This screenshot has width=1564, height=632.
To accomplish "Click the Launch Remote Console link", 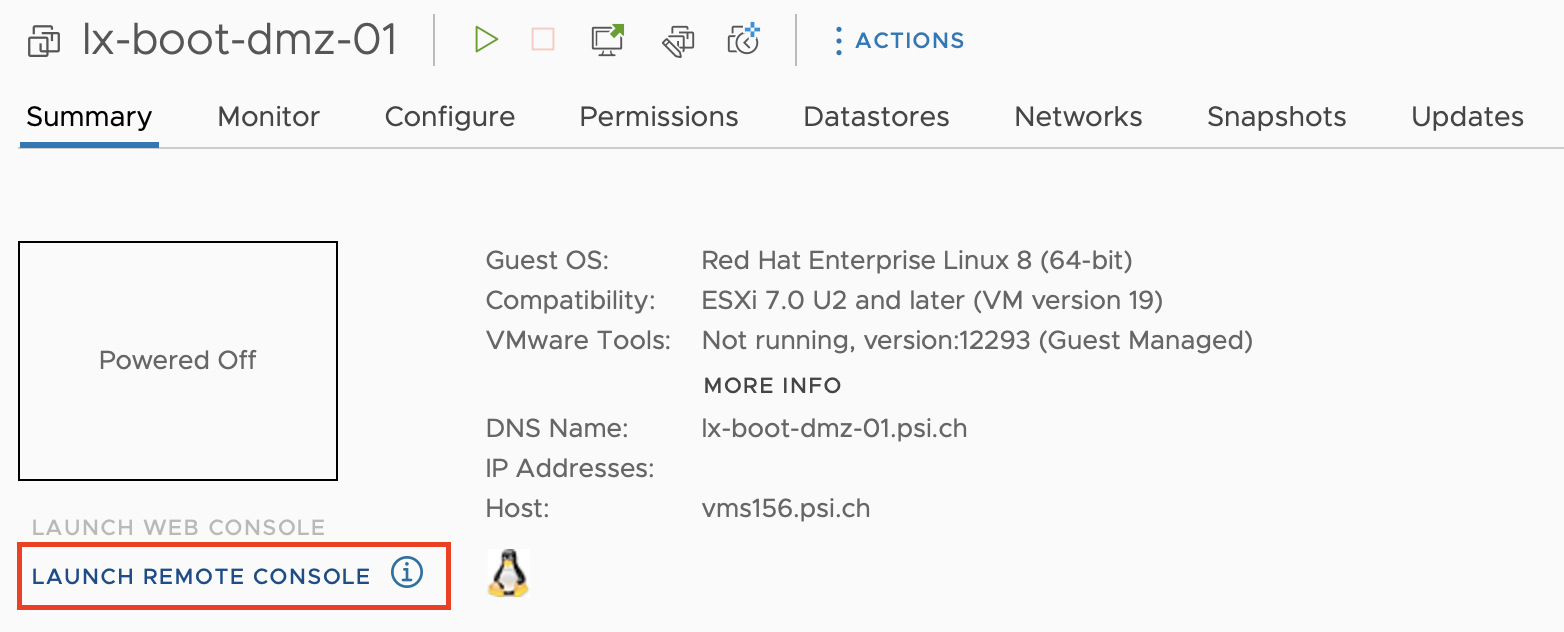I will [201, 576].
